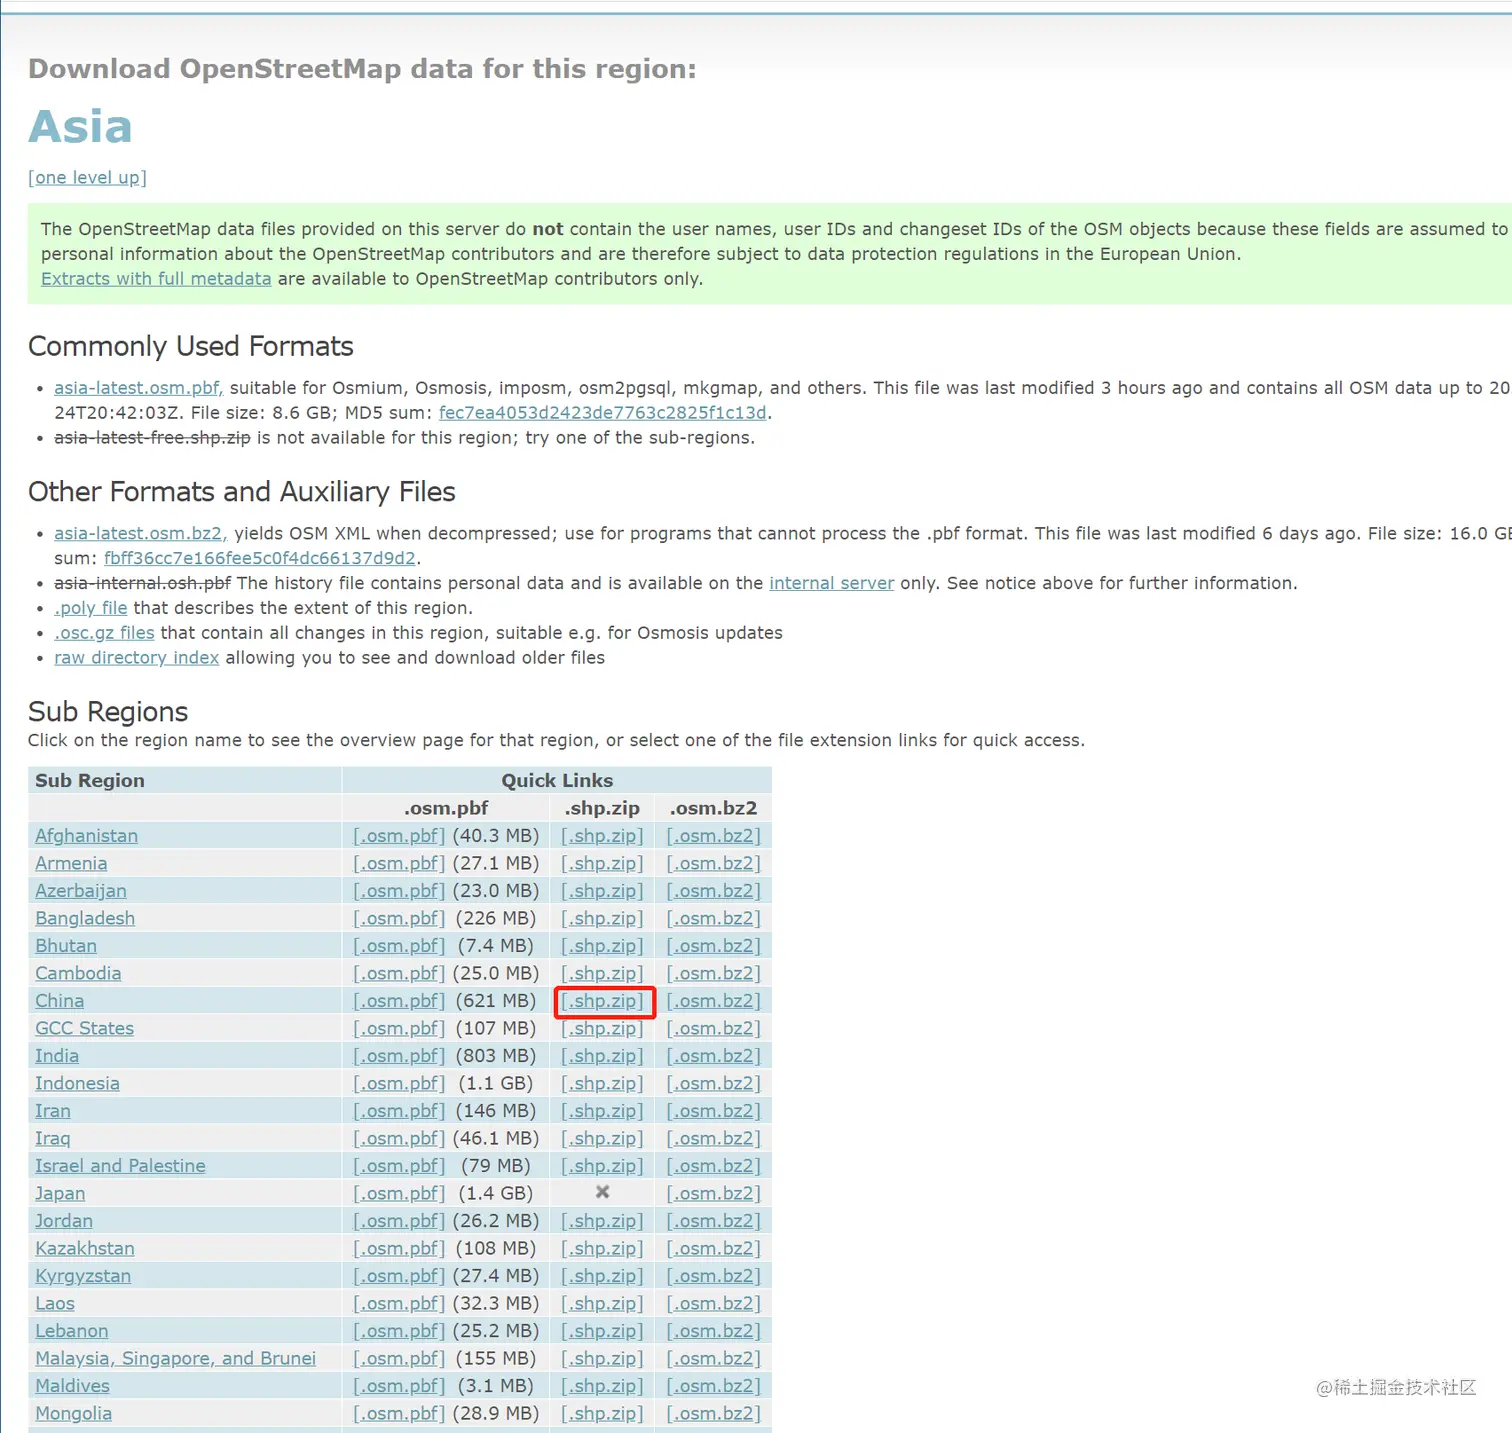Click the 'Asia' region heading
The height and width of the screenshot is (1433, 1512).
click(80, 127)
